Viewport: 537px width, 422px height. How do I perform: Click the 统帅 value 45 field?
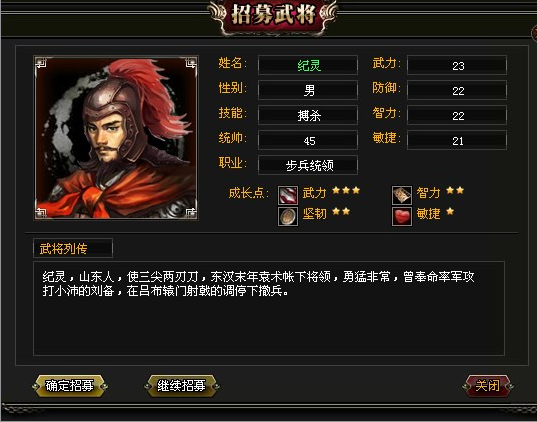(308, 140)
